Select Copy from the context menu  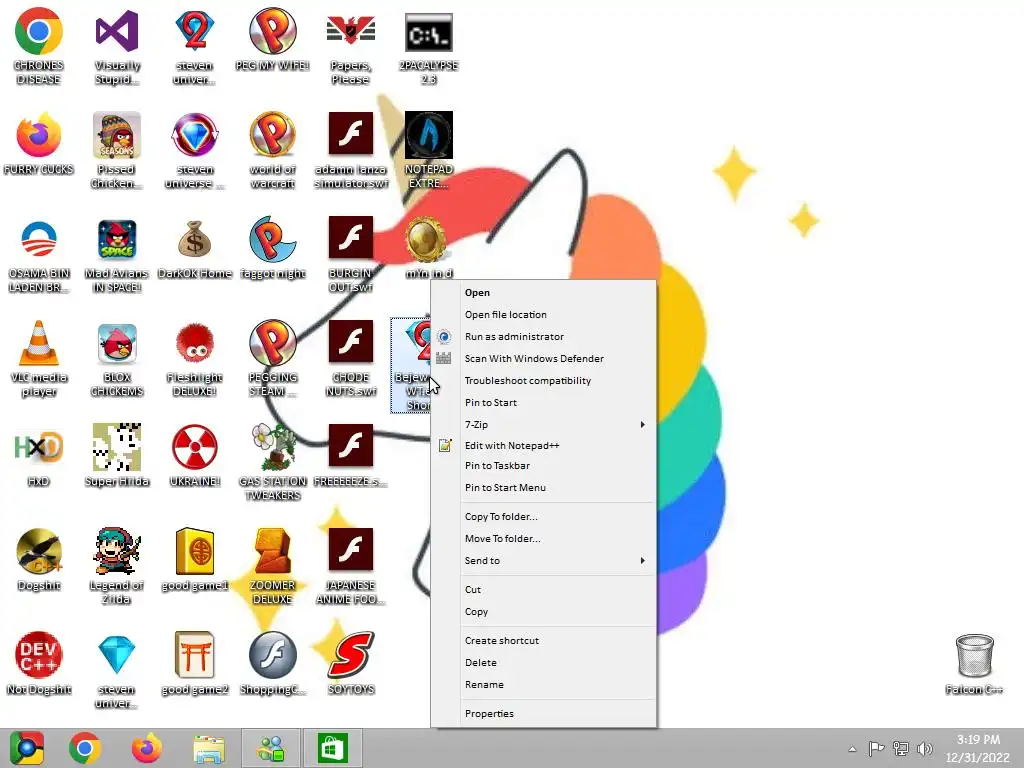tap(544, 612)
